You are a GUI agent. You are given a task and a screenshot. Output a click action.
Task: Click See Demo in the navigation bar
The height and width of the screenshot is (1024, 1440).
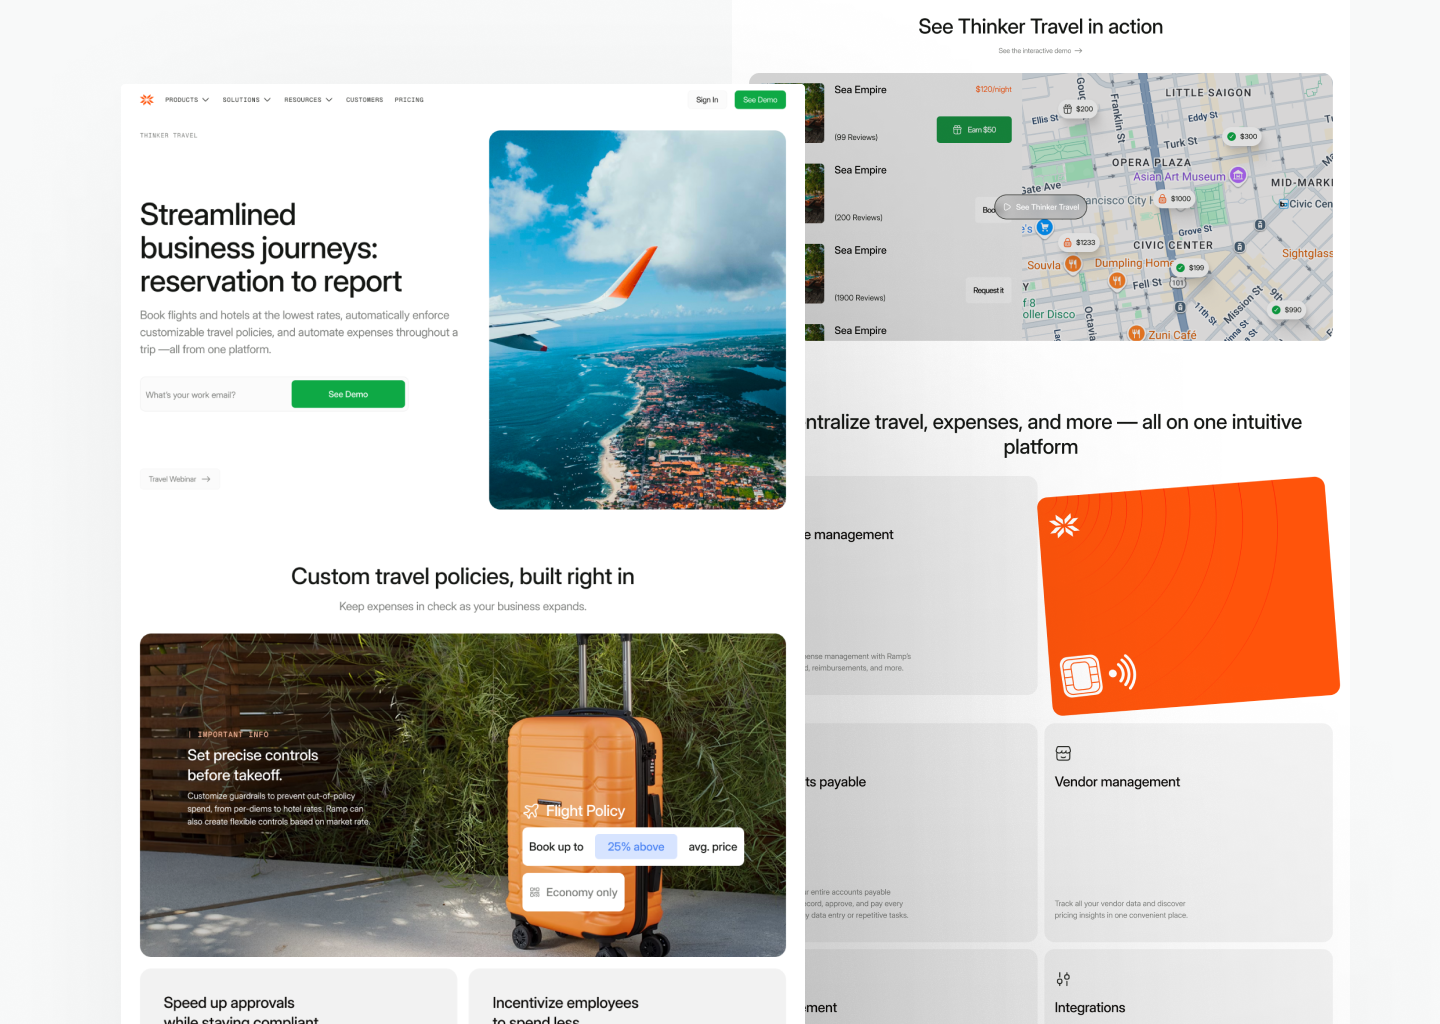[760, 100]
